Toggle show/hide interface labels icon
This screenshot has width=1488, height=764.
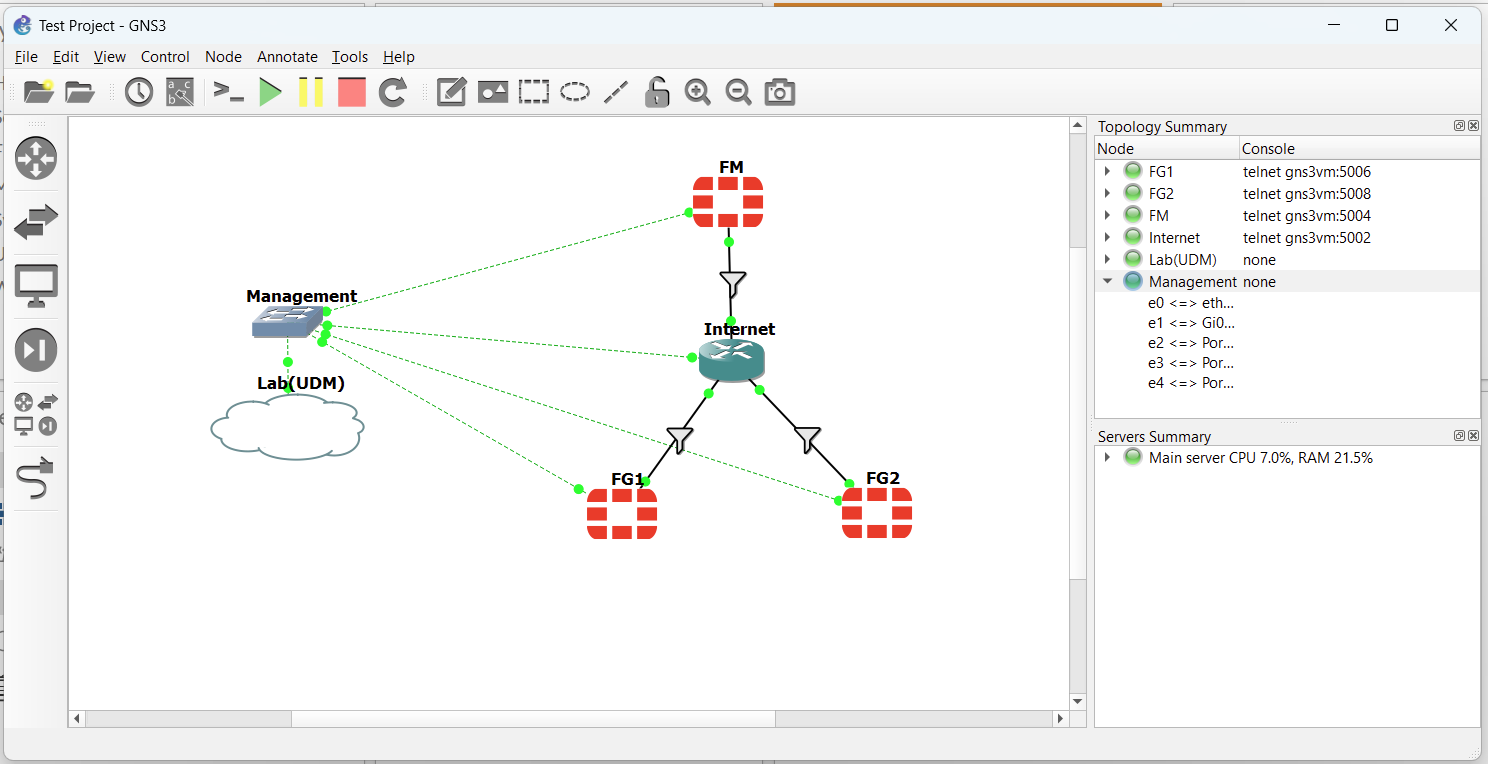[x=180, y=93]
